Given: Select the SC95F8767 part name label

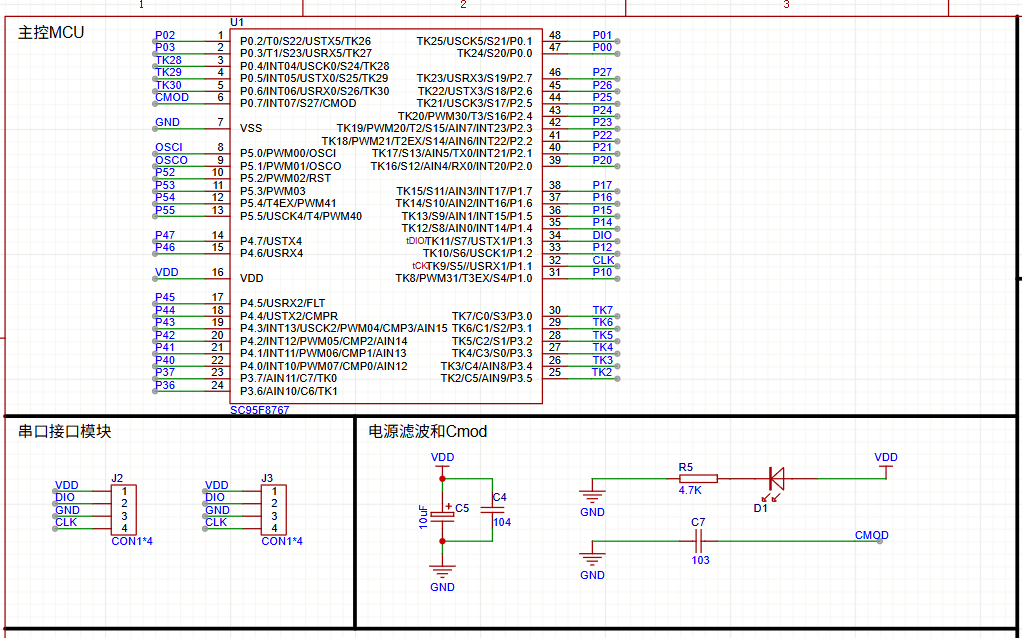Looking at the screenshot, I should 259,411.
